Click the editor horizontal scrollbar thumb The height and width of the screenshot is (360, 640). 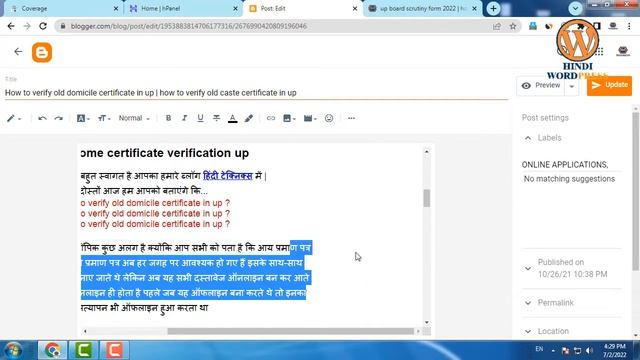291,331
